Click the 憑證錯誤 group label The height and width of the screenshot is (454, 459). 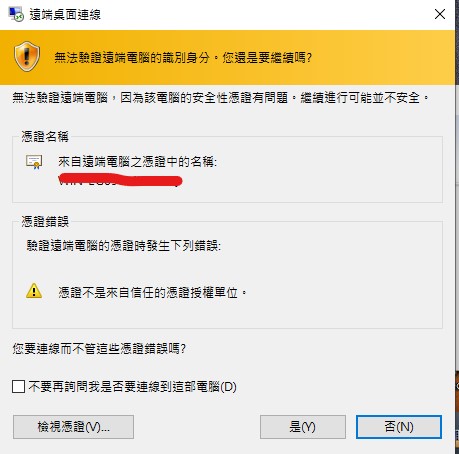click(x=45, y=221)
